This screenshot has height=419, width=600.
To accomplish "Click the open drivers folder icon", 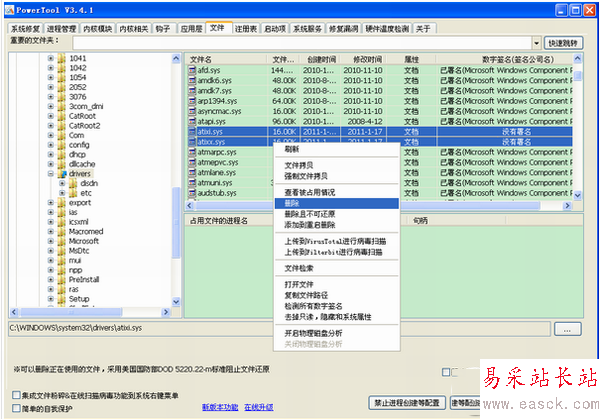I will [x=62, y=174].
